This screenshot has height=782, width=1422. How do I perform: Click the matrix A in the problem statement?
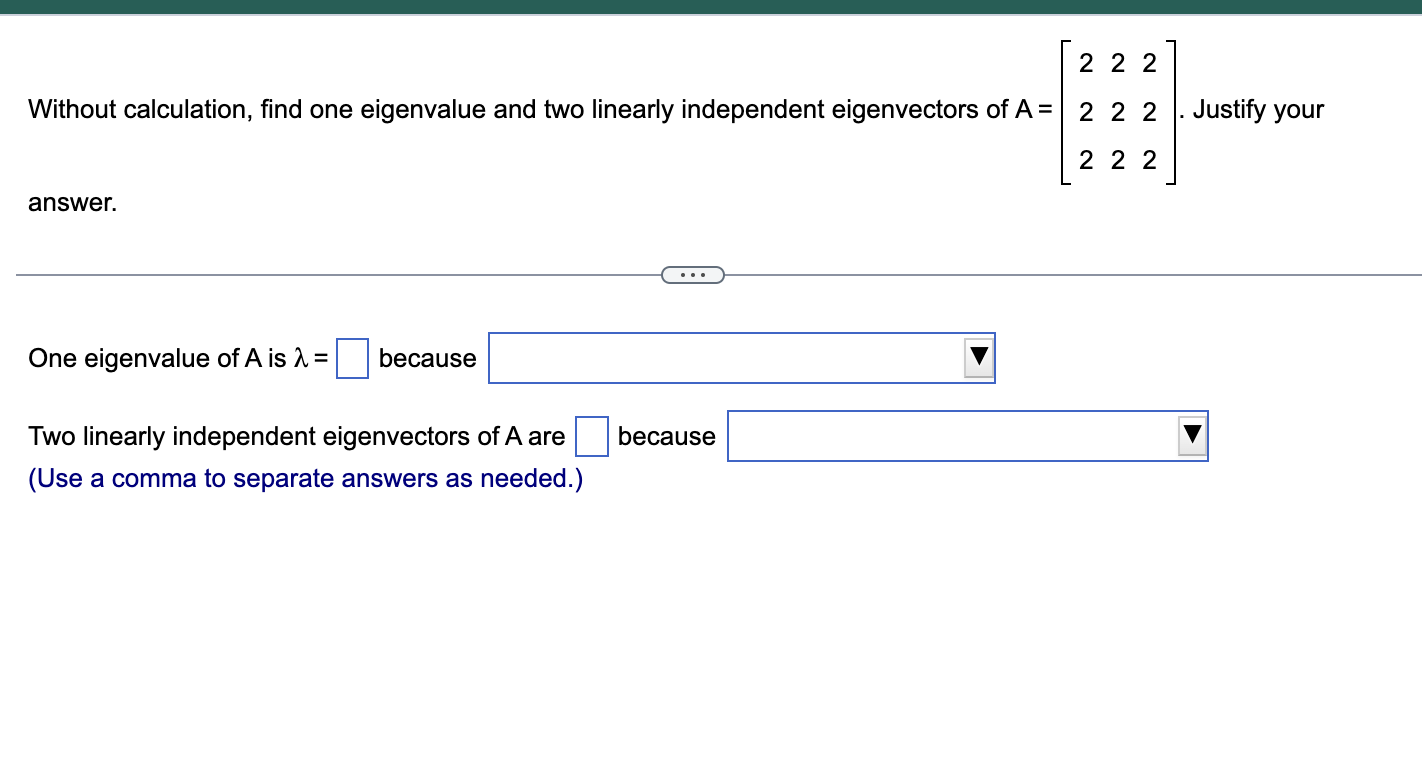(x=1117, y=111)
